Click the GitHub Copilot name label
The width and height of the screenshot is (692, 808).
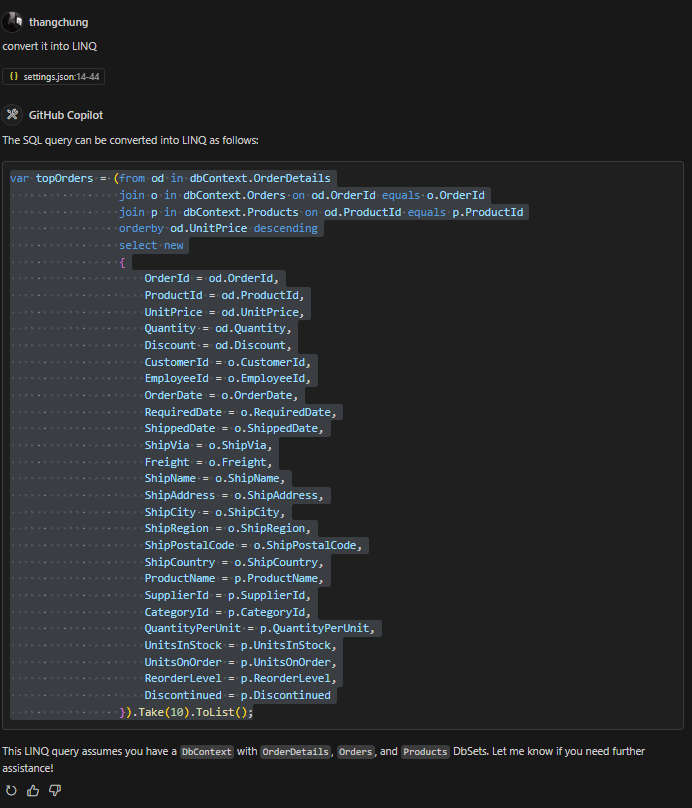[x=66, y=115]
